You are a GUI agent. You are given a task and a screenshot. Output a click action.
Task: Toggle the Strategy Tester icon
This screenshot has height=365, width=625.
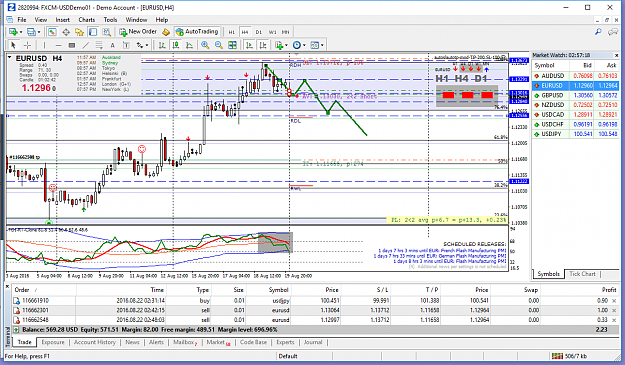pyautogui.click(x=106, y=32)
